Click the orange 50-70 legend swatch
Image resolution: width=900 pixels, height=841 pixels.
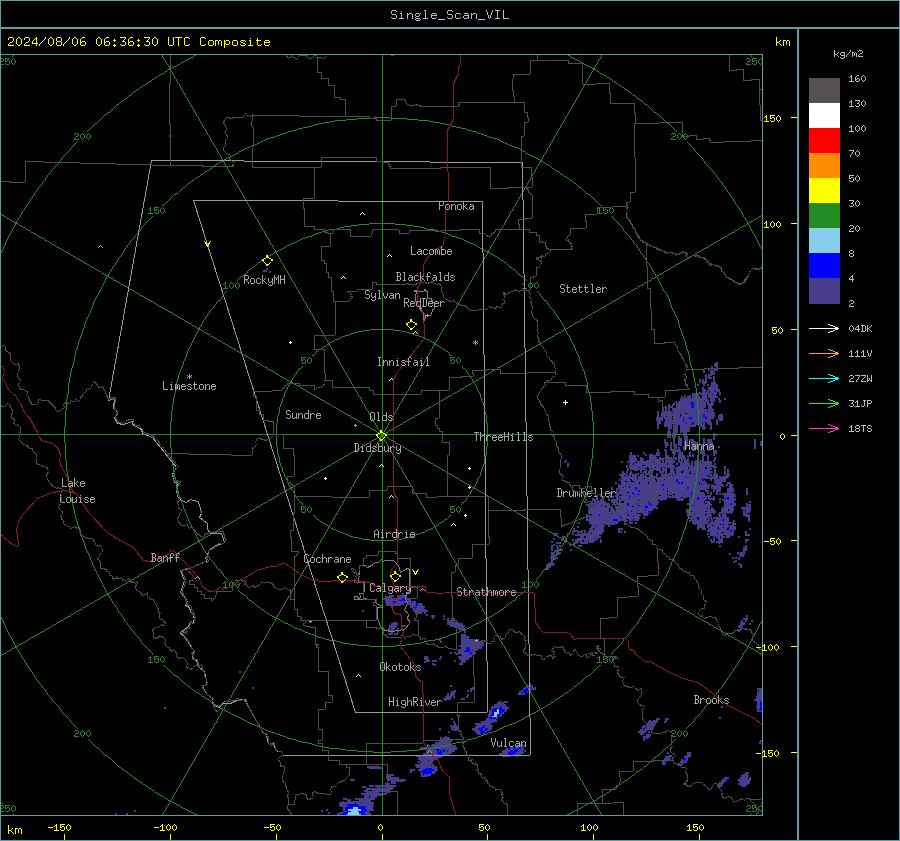(824, 165)
